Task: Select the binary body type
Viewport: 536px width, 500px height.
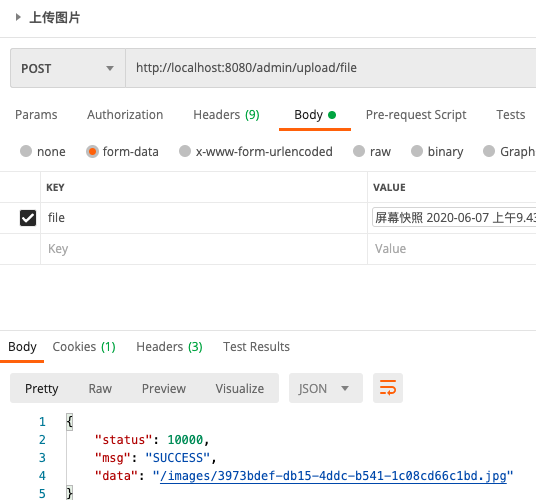Action: click(x=417, y=151)
